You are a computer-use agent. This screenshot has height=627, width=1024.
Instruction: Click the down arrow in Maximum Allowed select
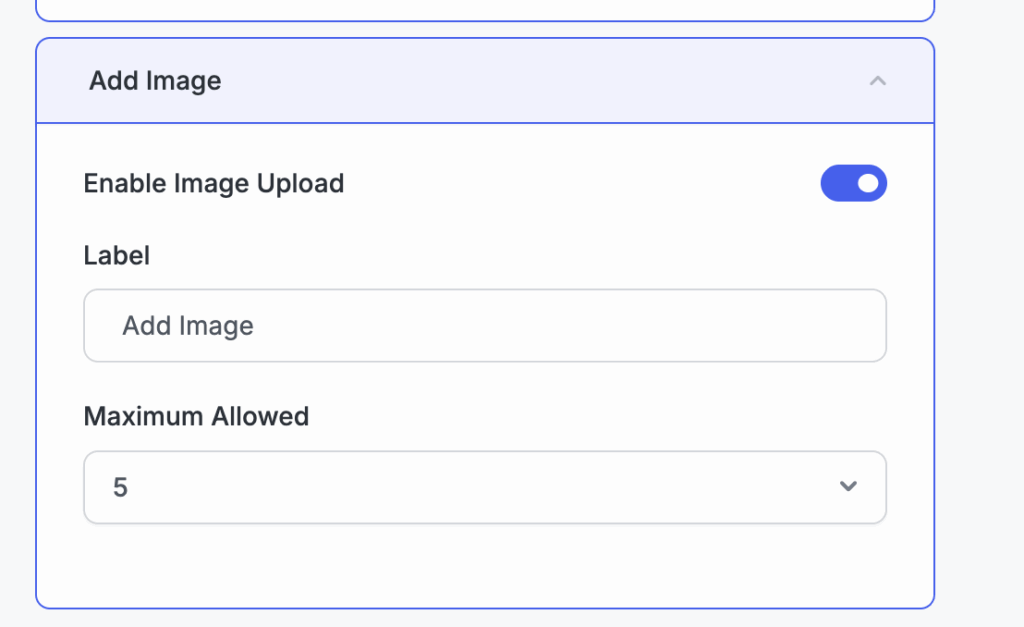pyautogui.click(x=848, y=487)
